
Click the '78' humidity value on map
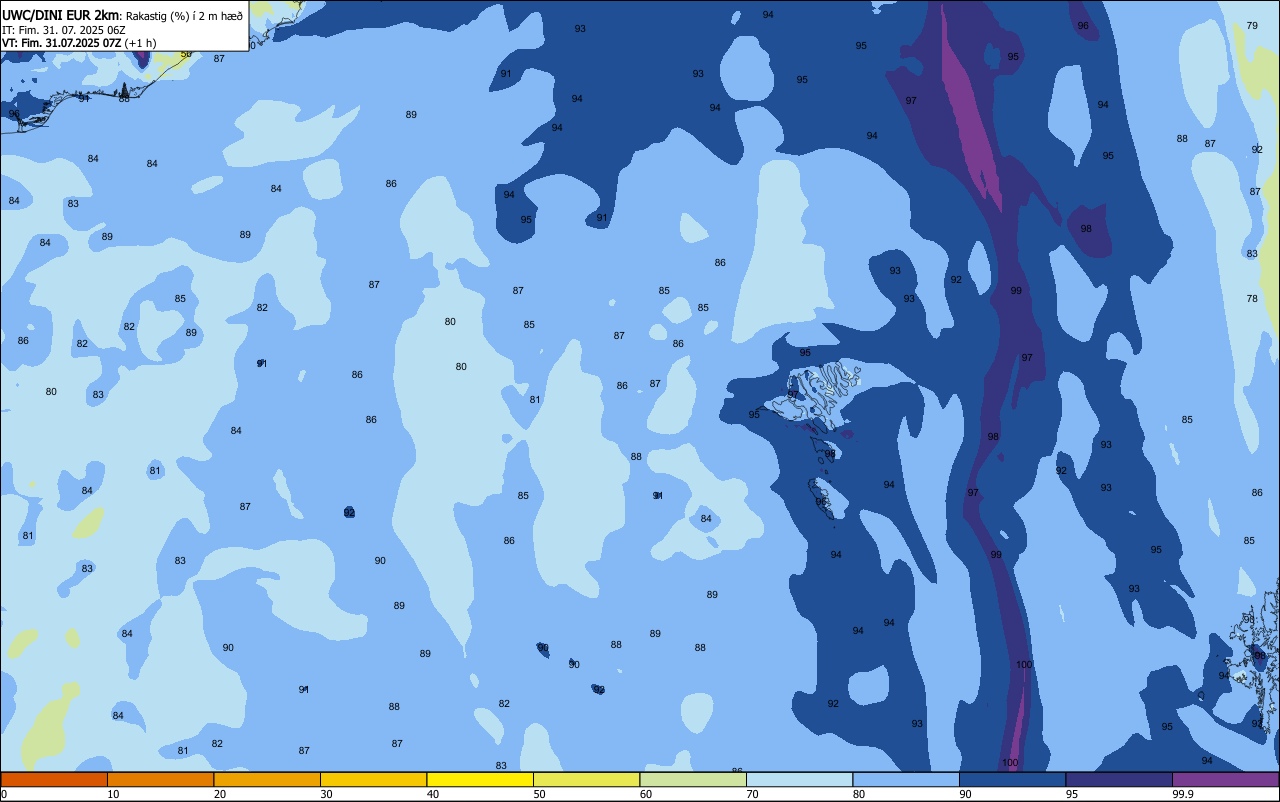[x=1252, y=299]
